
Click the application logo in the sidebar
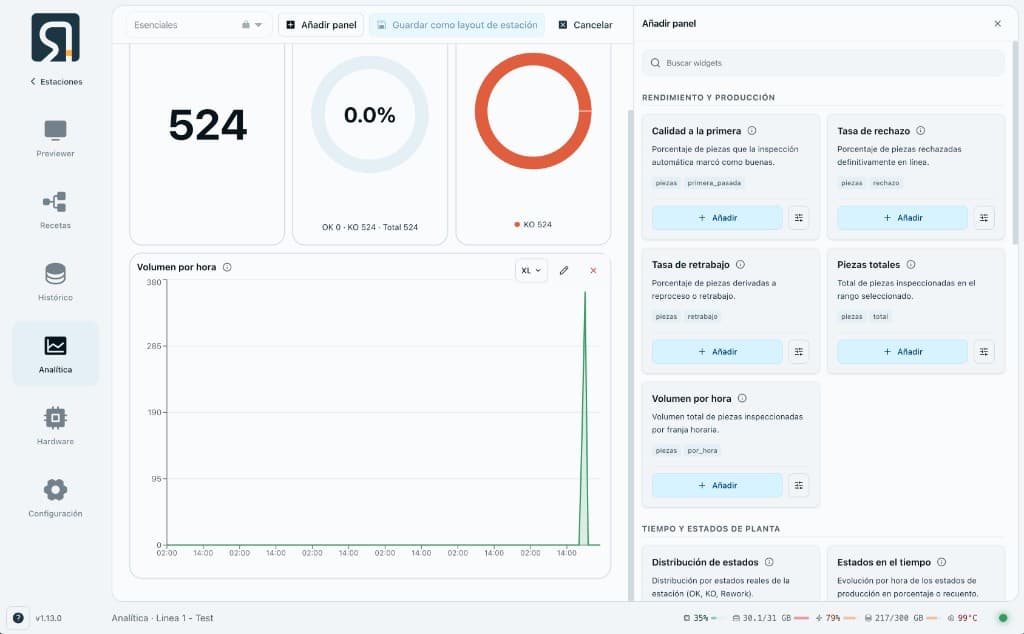pyautogui.click(x=56, y=37)
